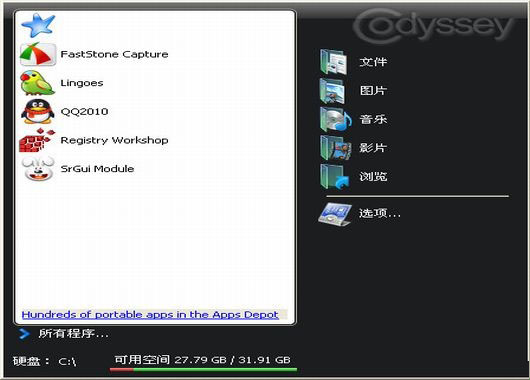Click the 硬盘 C:\ drive label
The height and width of the screenshot is (380, 530).
(x=44, y=361)
